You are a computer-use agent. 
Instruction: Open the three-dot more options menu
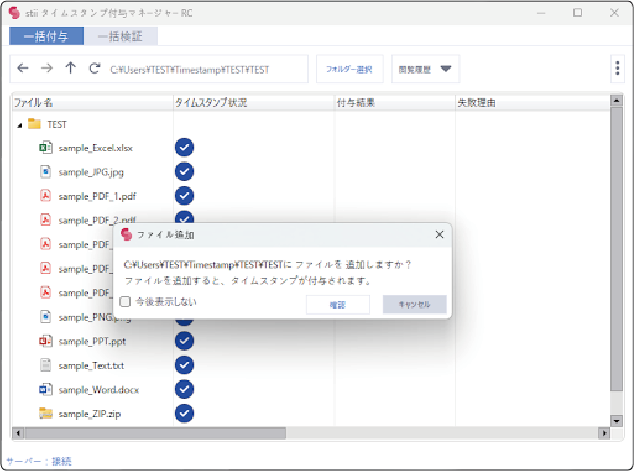[617, 69]
